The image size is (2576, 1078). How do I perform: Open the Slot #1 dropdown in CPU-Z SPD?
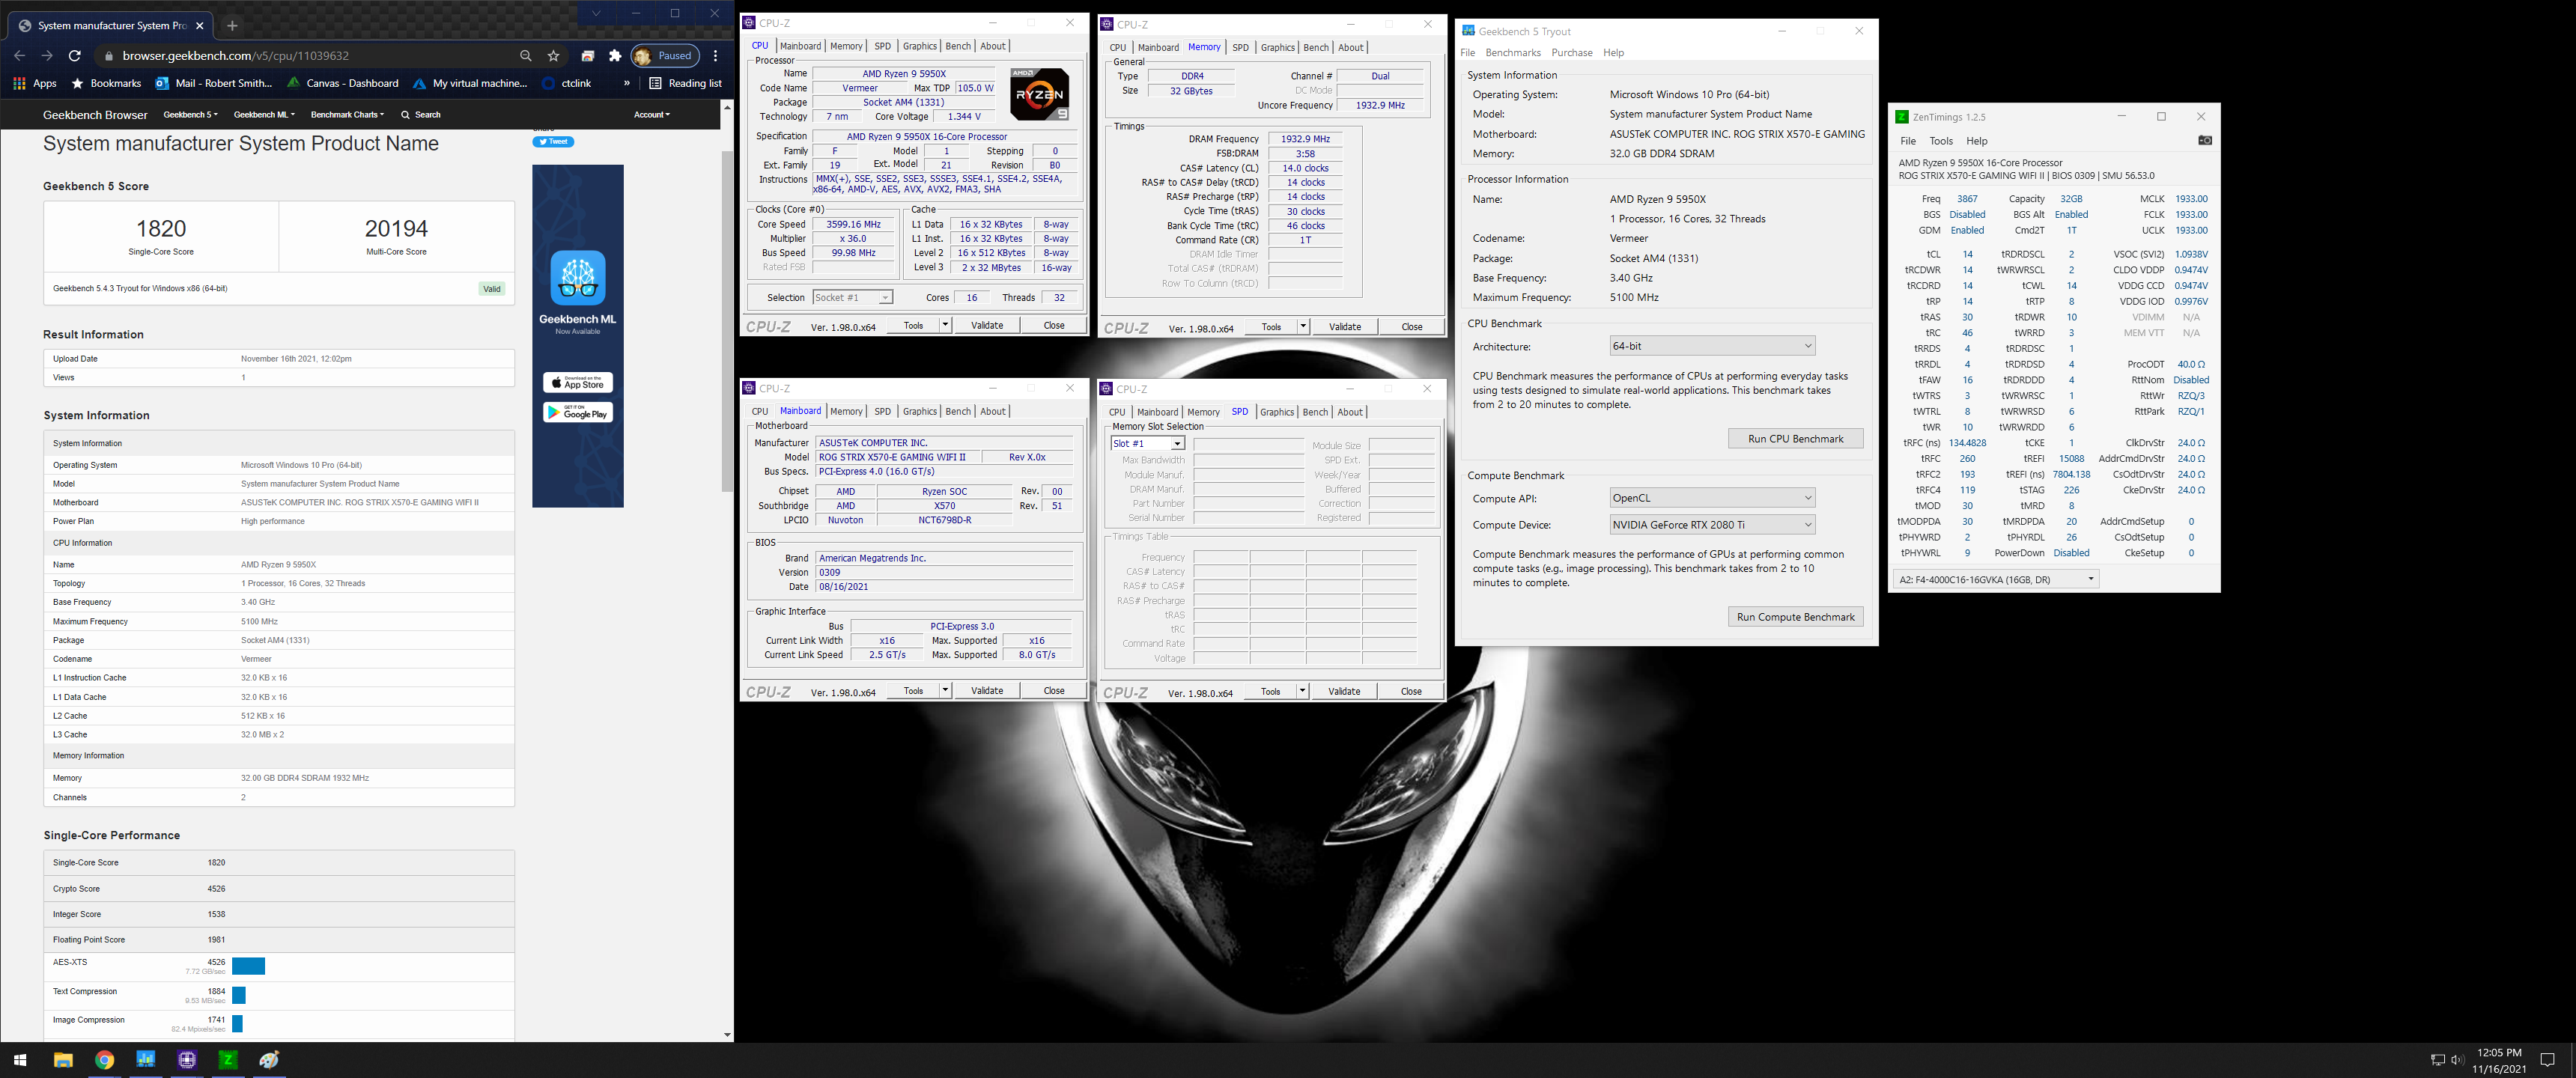(1147, 444)
